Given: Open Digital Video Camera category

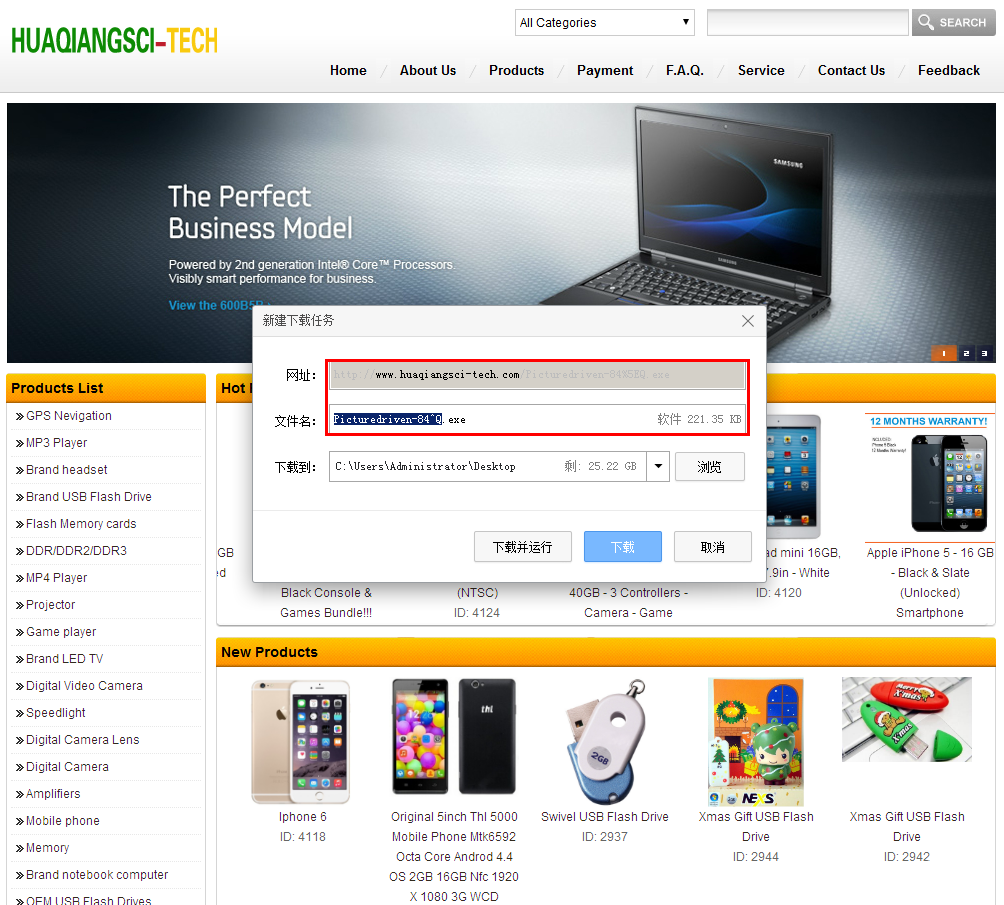Looking at the screenshot, I should 84,685.
